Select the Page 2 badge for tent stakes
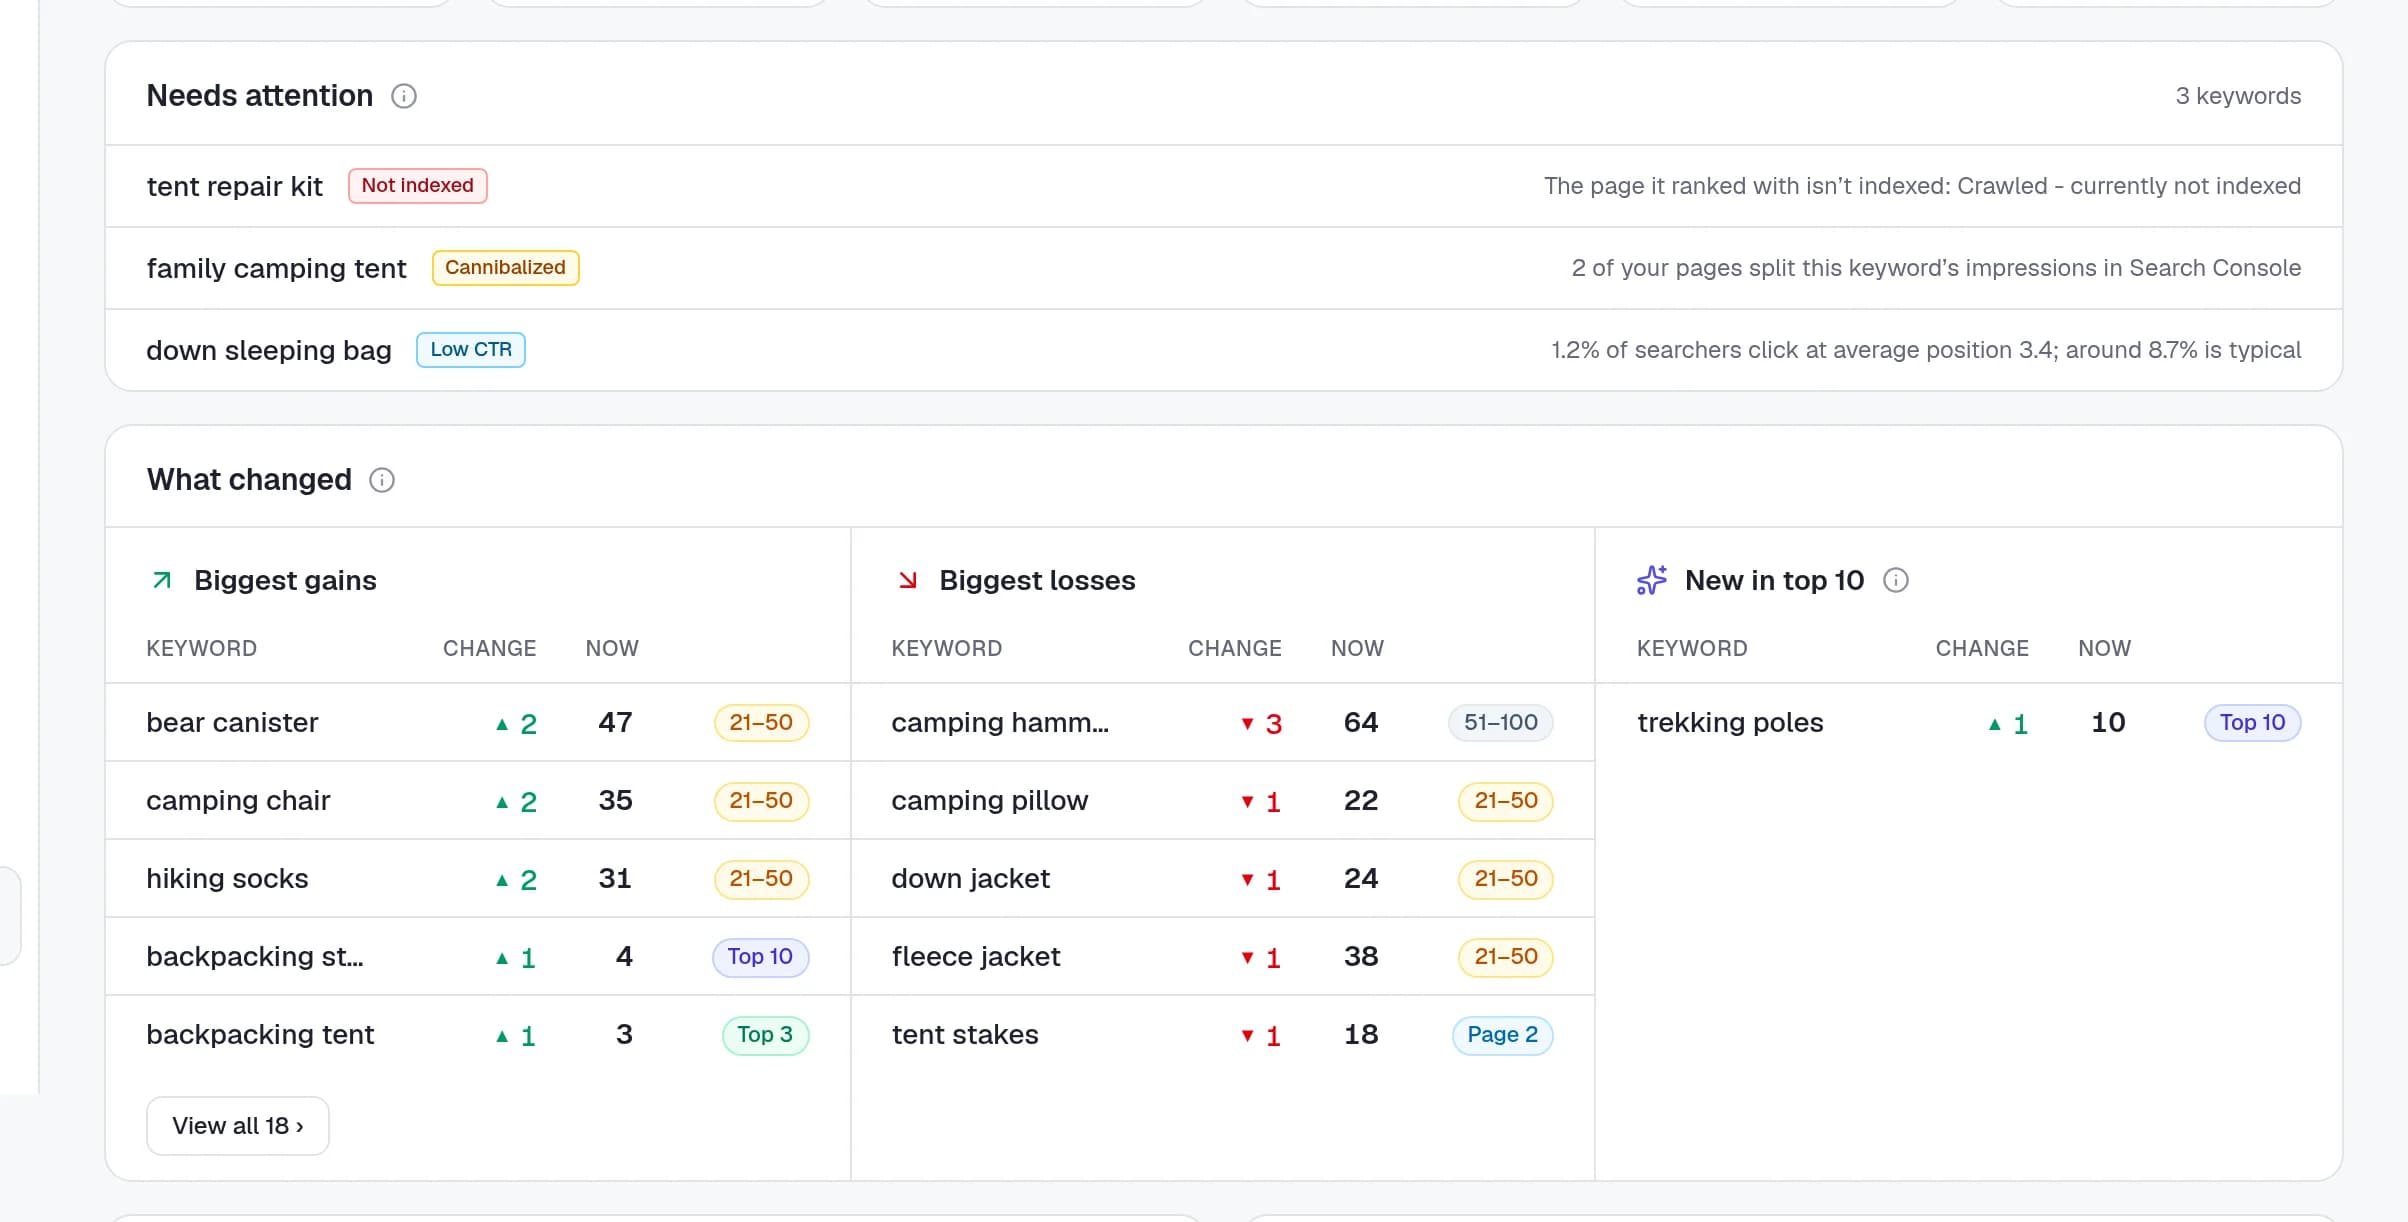The image size is (2408, 1222). pos(1502,1035)
